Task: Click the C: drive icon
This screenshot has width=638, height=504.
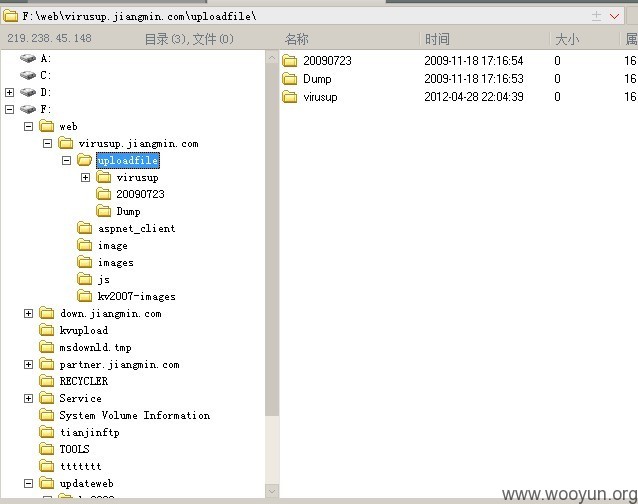Action: point(28,75)
